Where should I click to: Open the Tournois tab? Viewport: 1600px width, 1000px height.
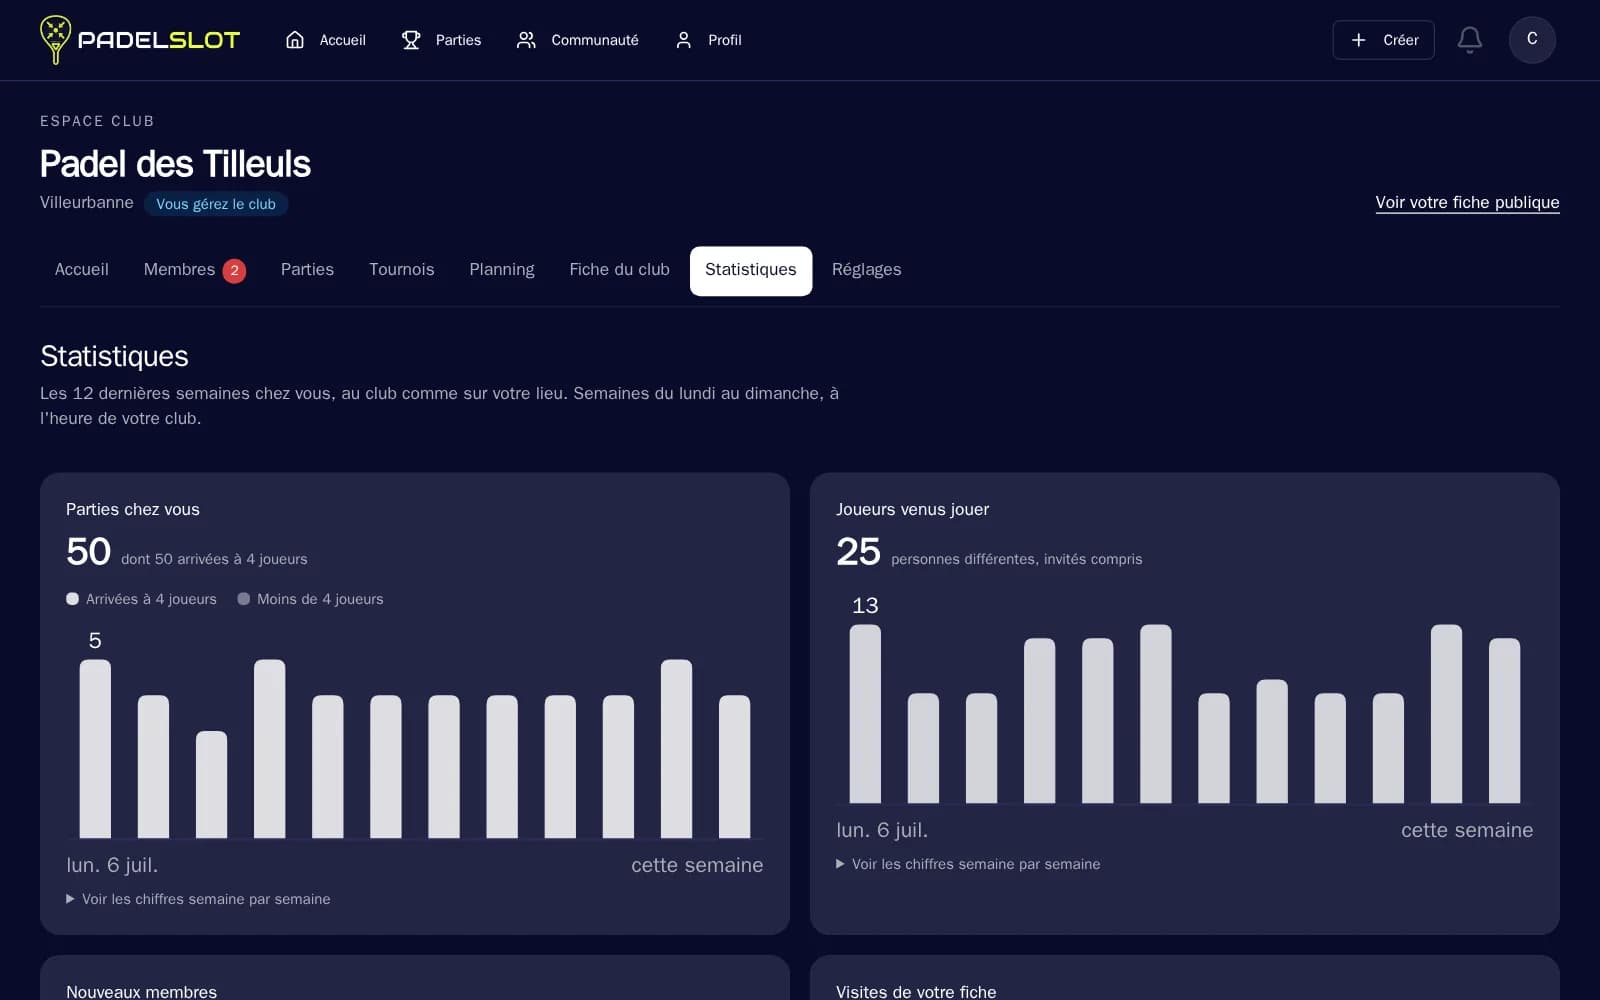pyautogui.click(x=402, y=270)
